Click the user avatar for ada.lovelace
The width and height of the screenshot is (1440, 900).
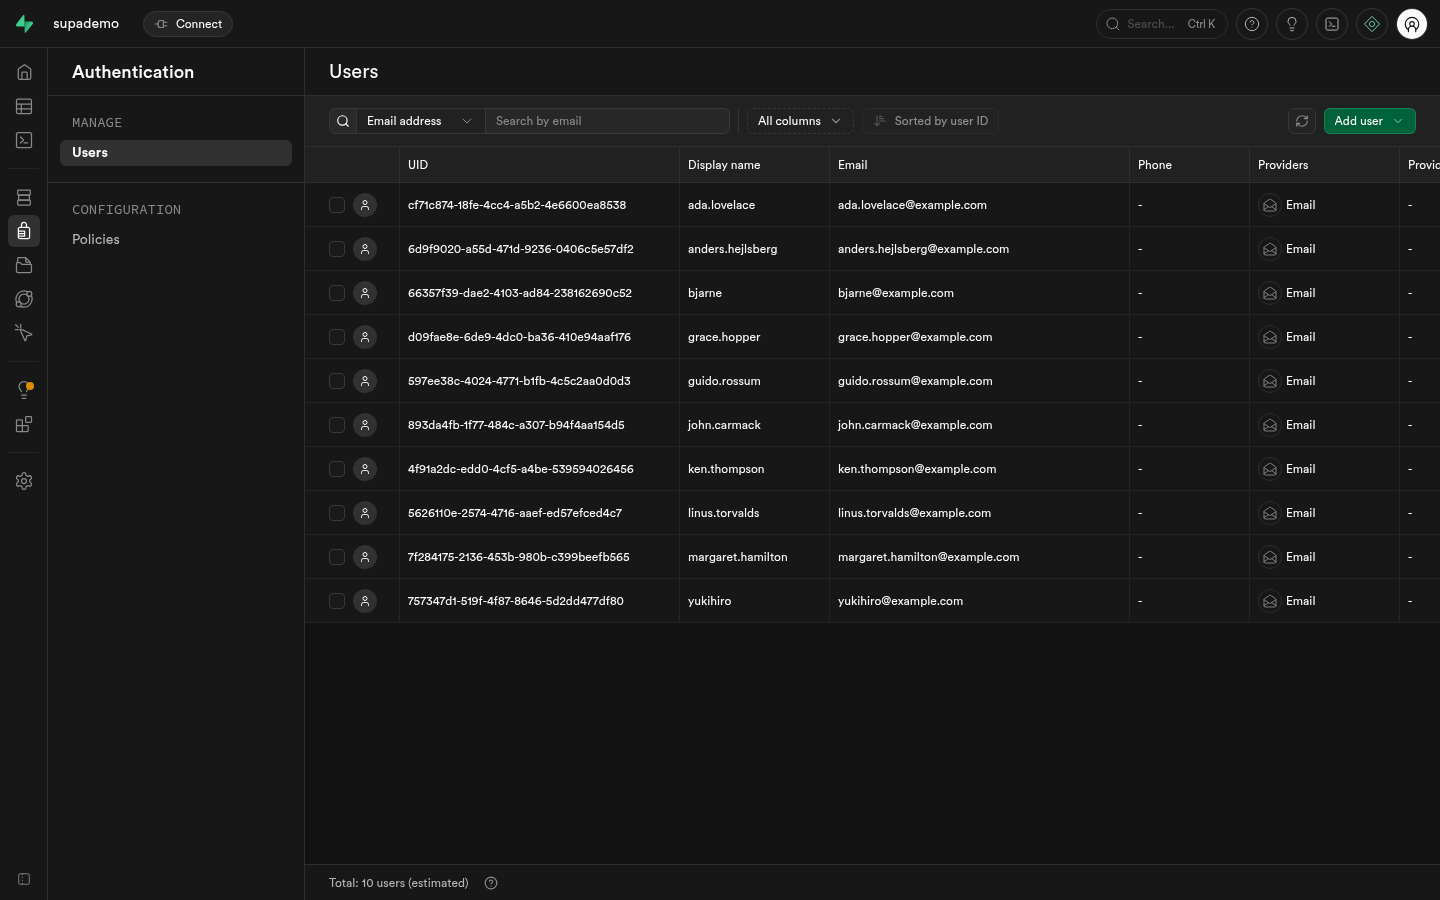365,205
